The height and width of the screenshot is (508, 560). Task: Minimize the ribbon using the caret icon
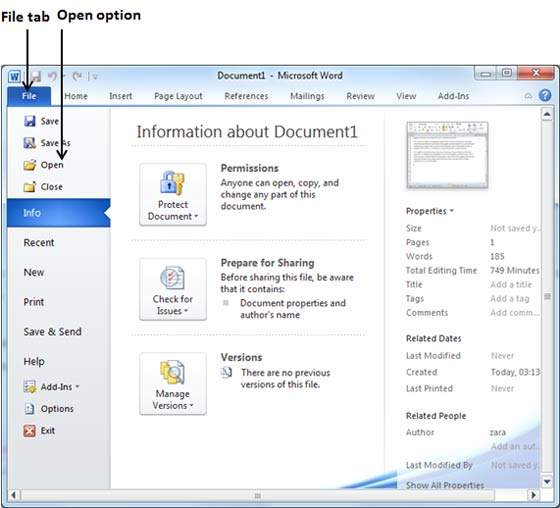tap(528, 96)
